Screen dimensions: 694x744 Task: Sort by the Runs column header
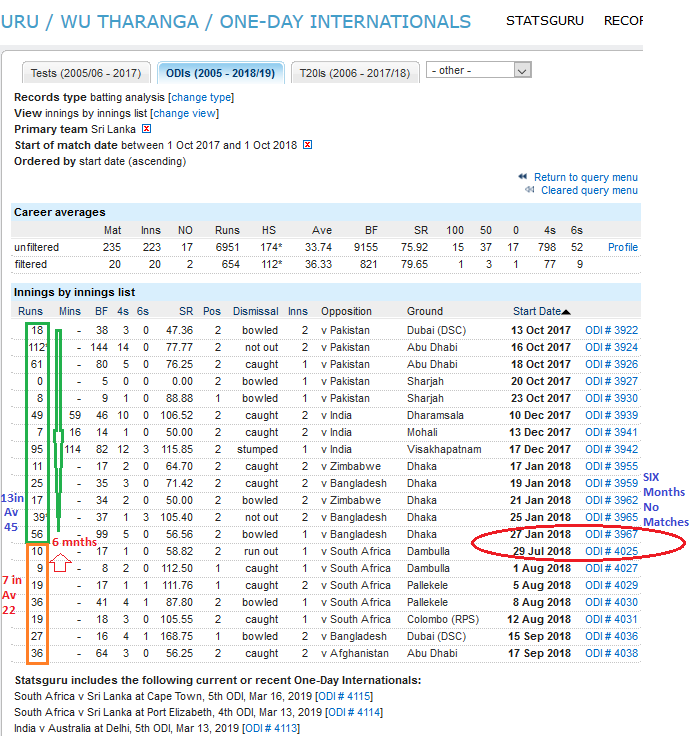(x=30, y=312)
